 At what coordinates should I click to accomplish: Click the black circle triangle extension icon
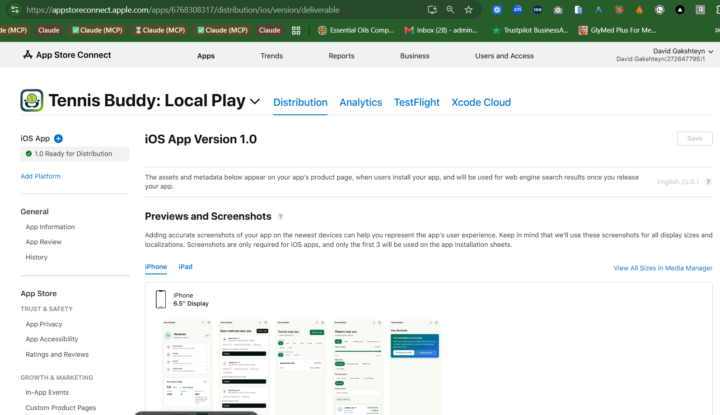click(x=680, y=10)
